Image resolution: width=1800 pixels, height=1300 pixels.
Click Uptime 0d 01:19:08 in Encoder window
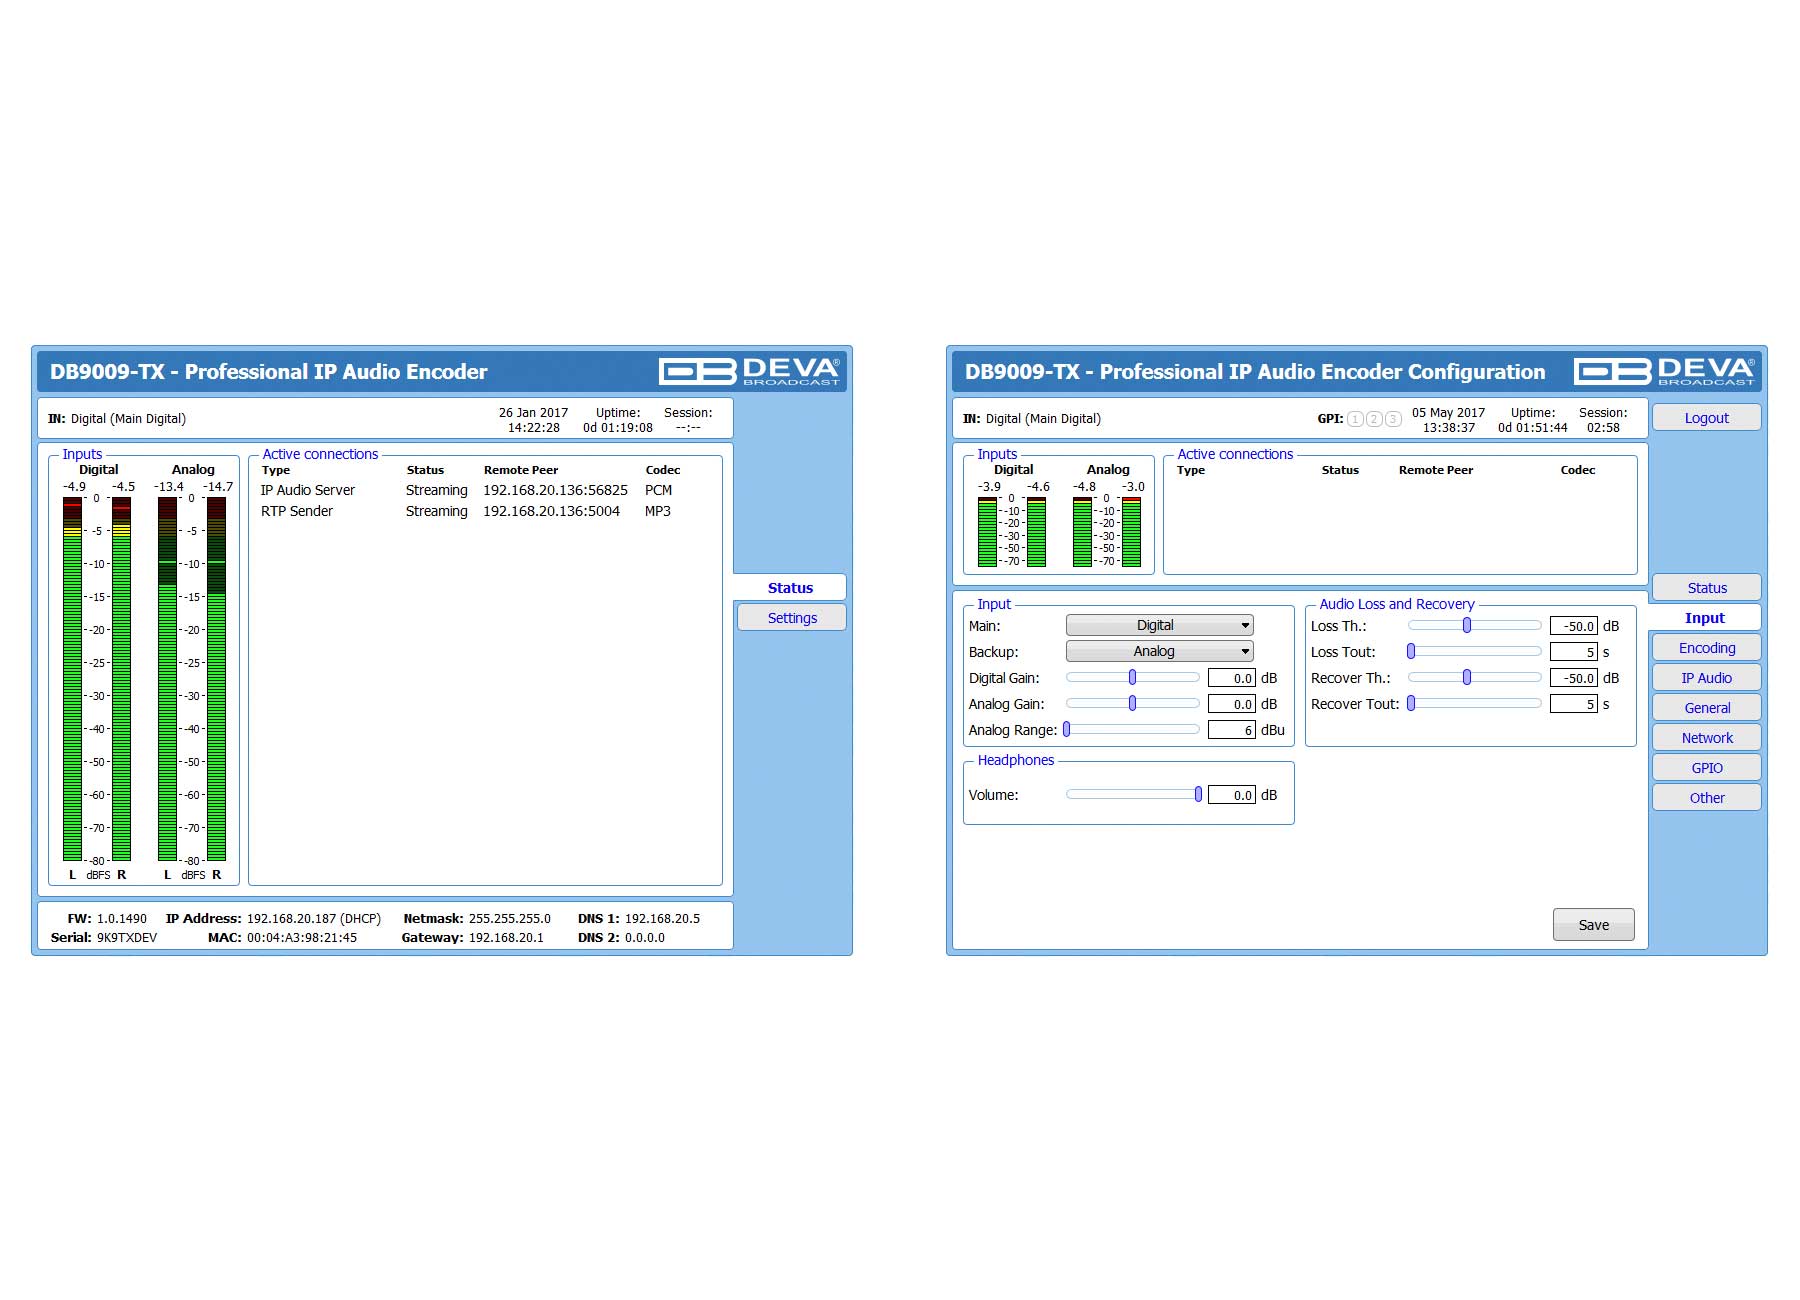pyautogui.click(x=618, y=427)
